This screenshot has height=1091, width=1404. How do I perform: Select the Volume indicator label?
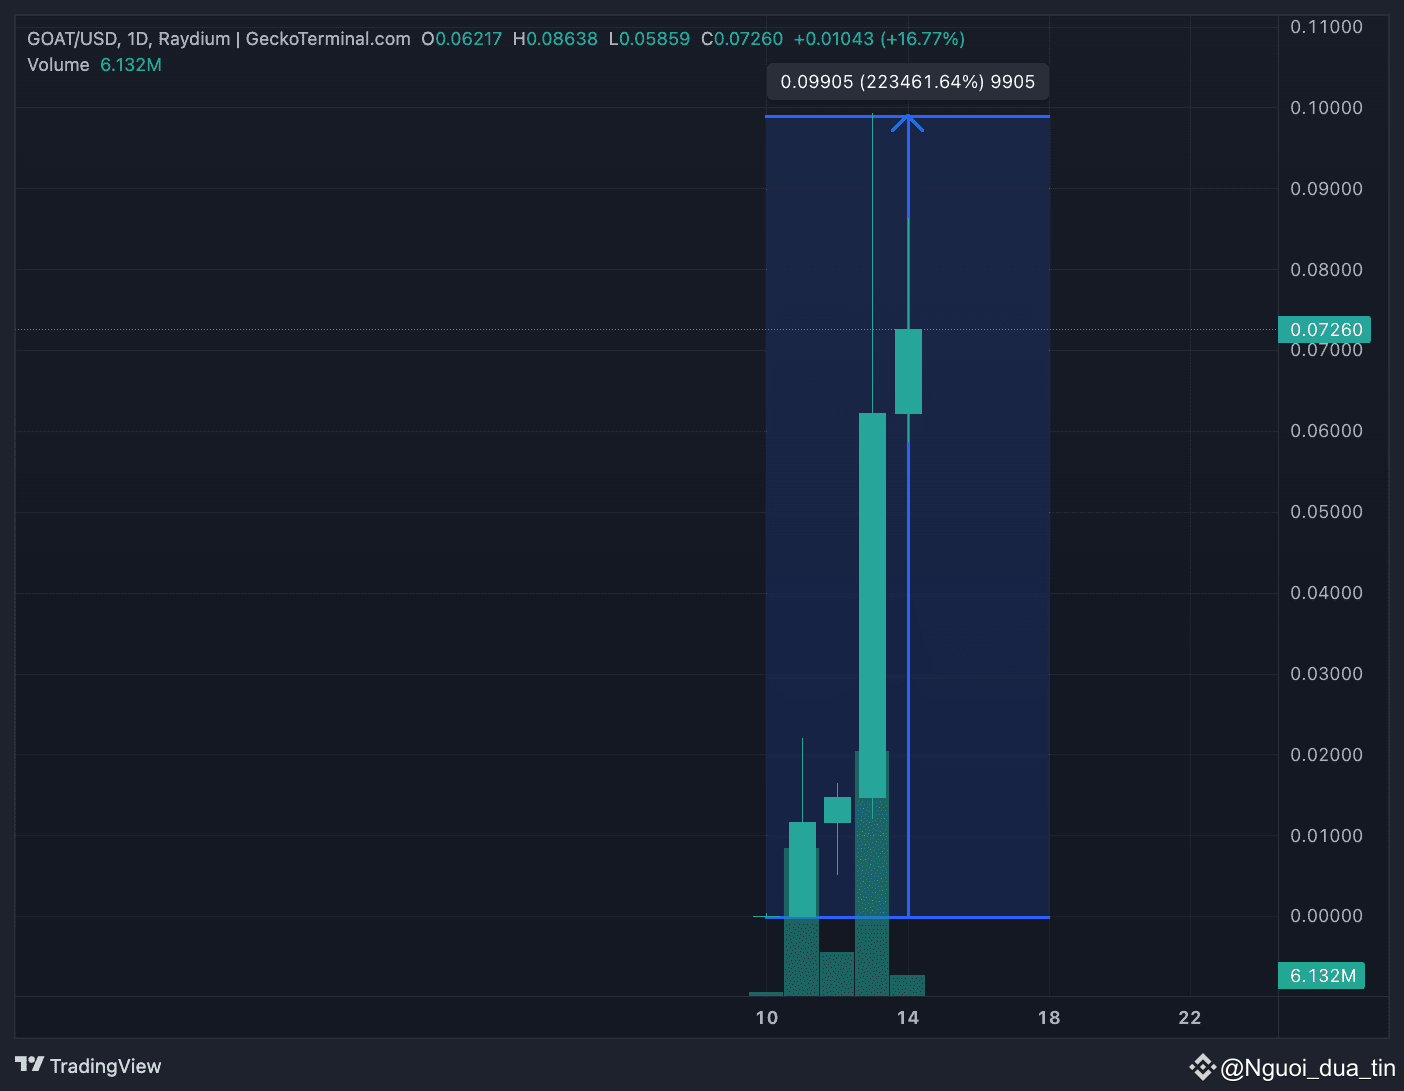pos(57,64)
